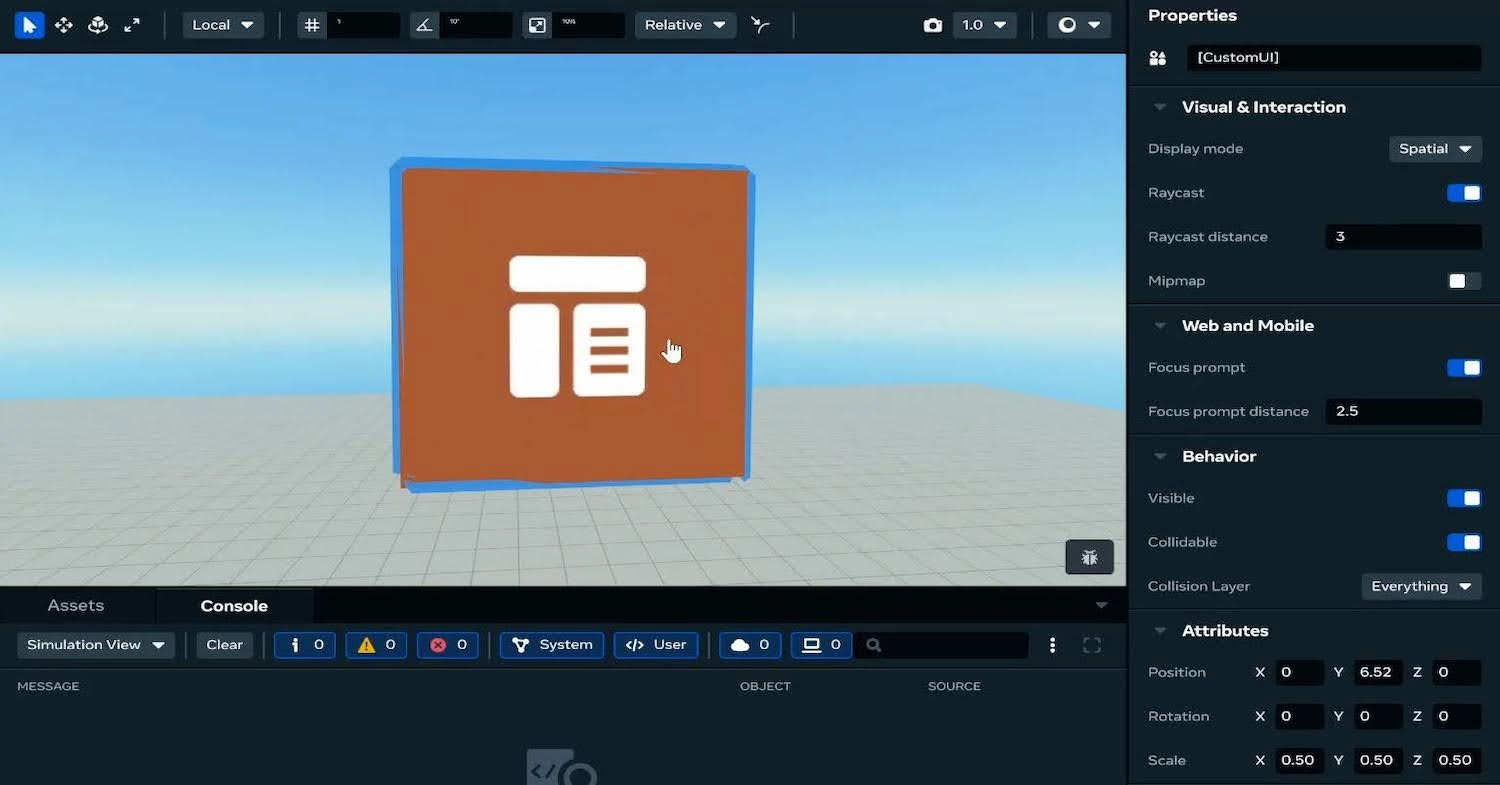Click the MESSAGE column header
Screen dimensions: 1500x785
[x=48, y=686]
